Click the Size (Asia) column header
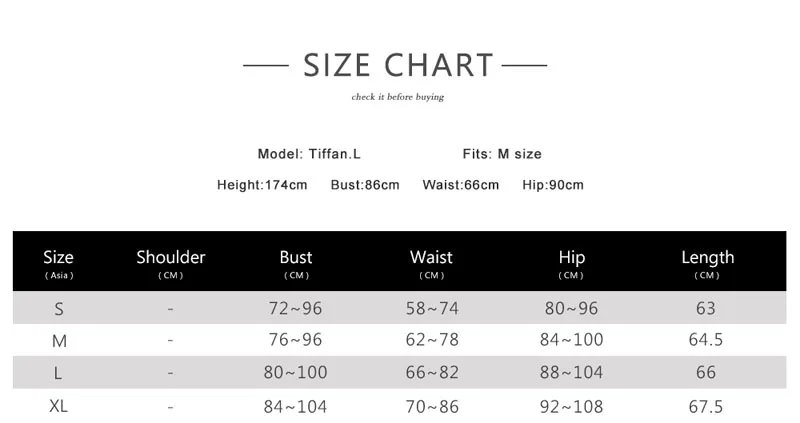 tap(59, 262)
